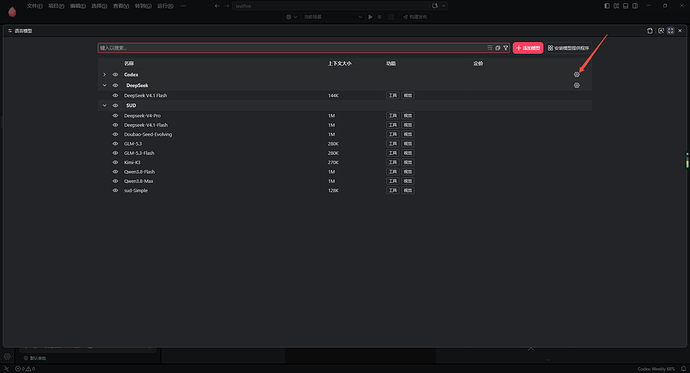
Task: Open settings gear for the Codex provider
Action: tap(576, 74)
